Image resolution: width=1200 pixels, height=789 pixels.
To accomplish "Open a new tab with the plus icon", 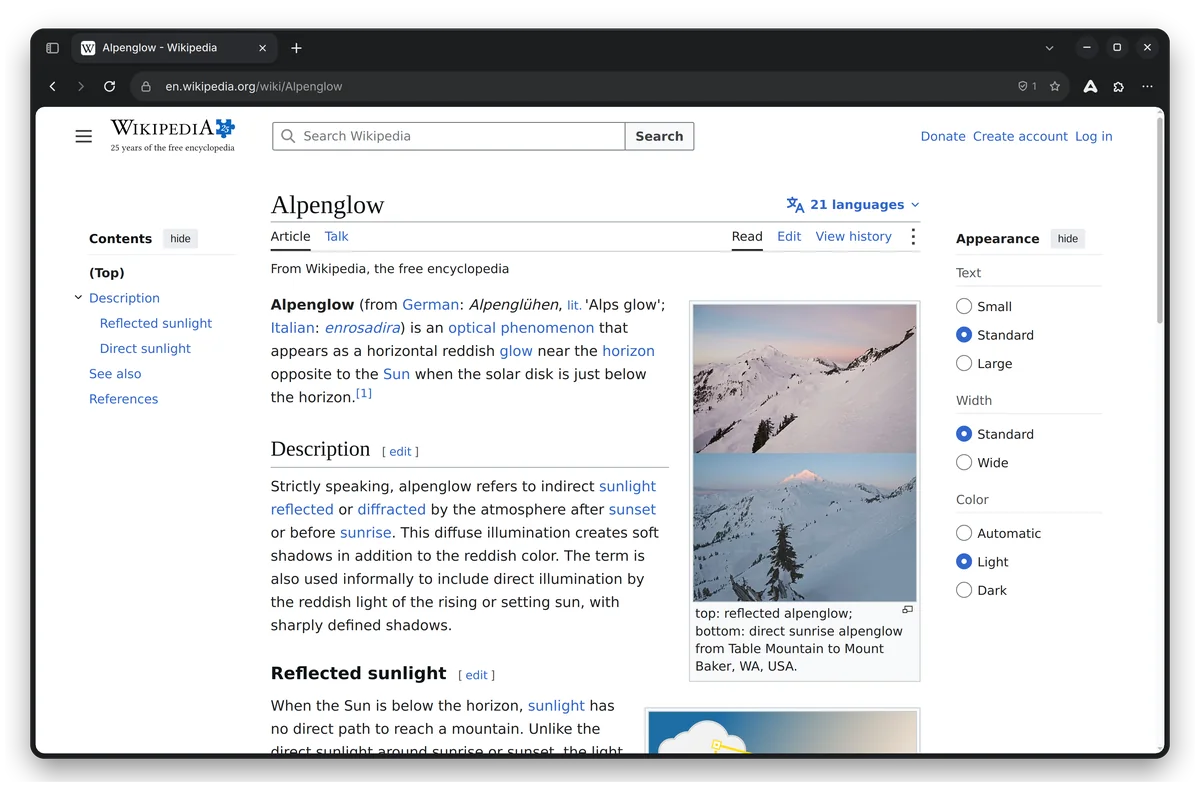I will (x=296, y=48).
